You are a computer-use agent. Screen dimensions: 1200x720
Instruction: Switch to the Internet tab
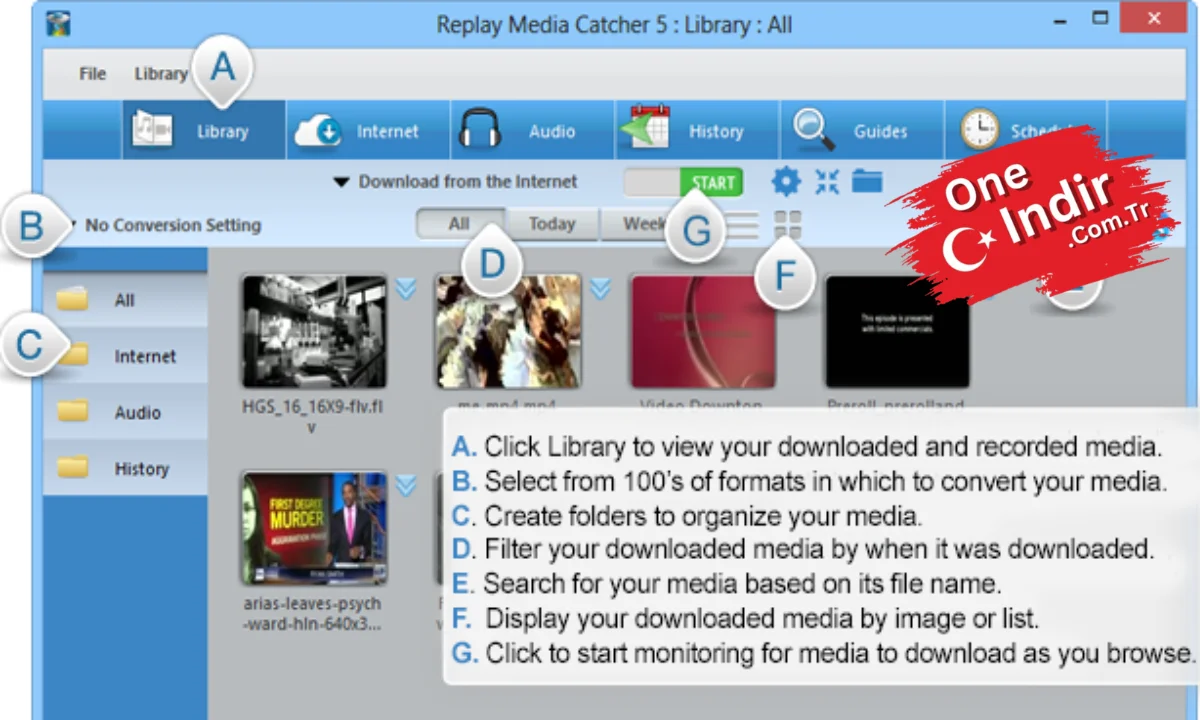tap(368, 131)
